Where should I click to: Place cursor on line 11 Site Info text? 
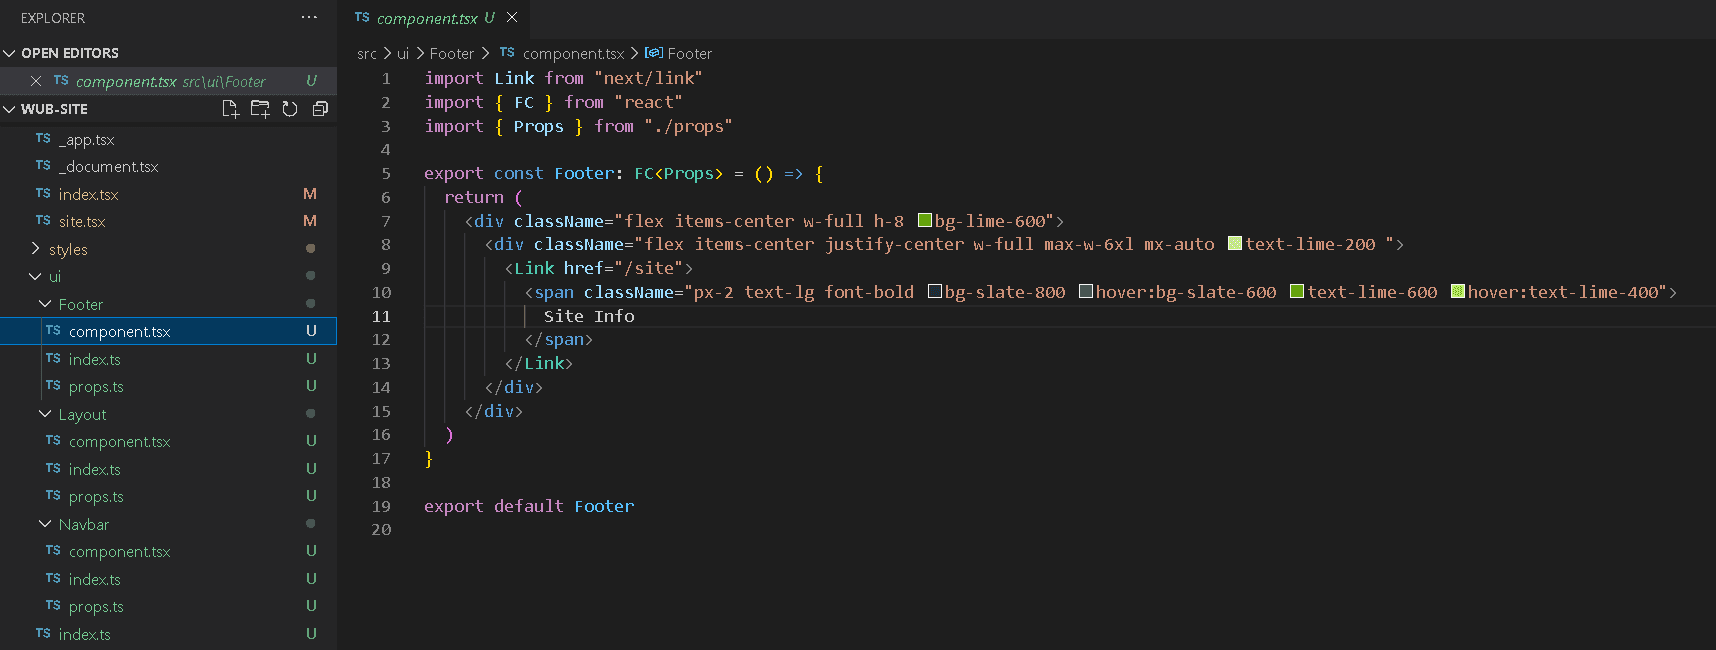pyautogui.click(x=588, y=316)
